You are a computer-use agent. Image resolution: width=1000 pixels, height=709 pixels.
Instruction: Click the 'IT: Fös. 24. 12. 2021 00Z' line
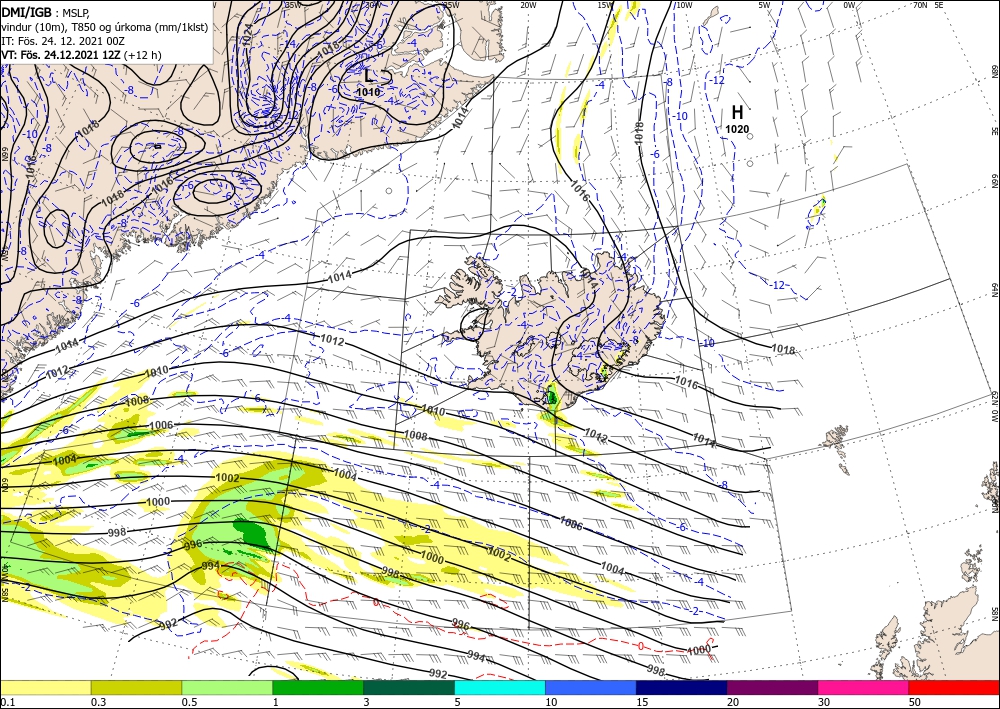tap(62, 41)
